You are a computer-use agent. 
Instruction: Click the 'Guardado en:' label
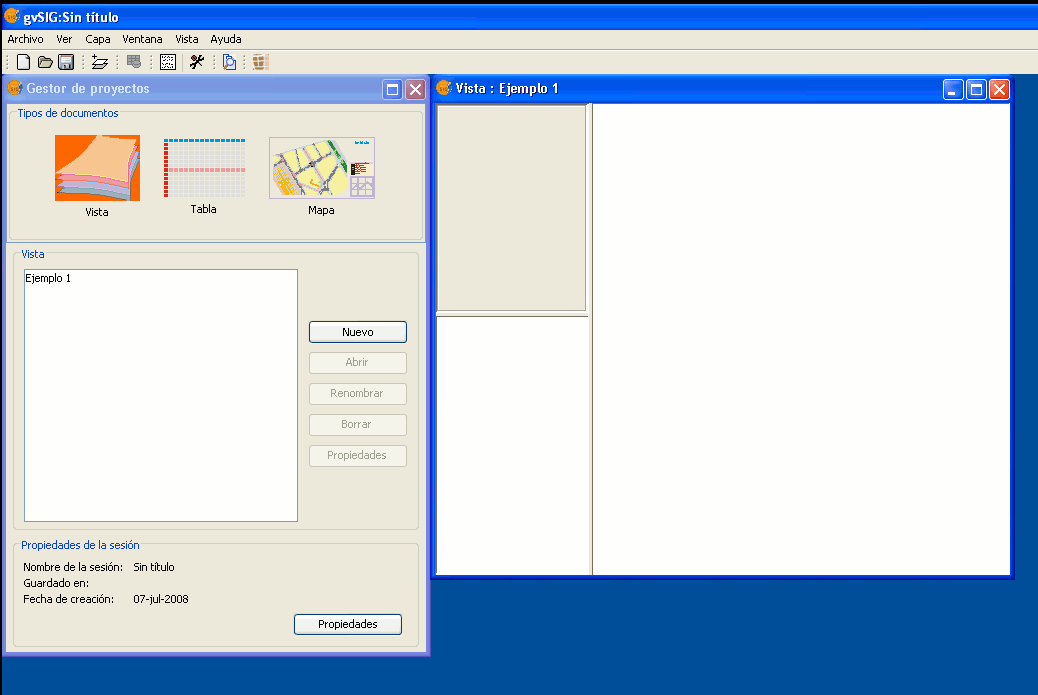56,584
